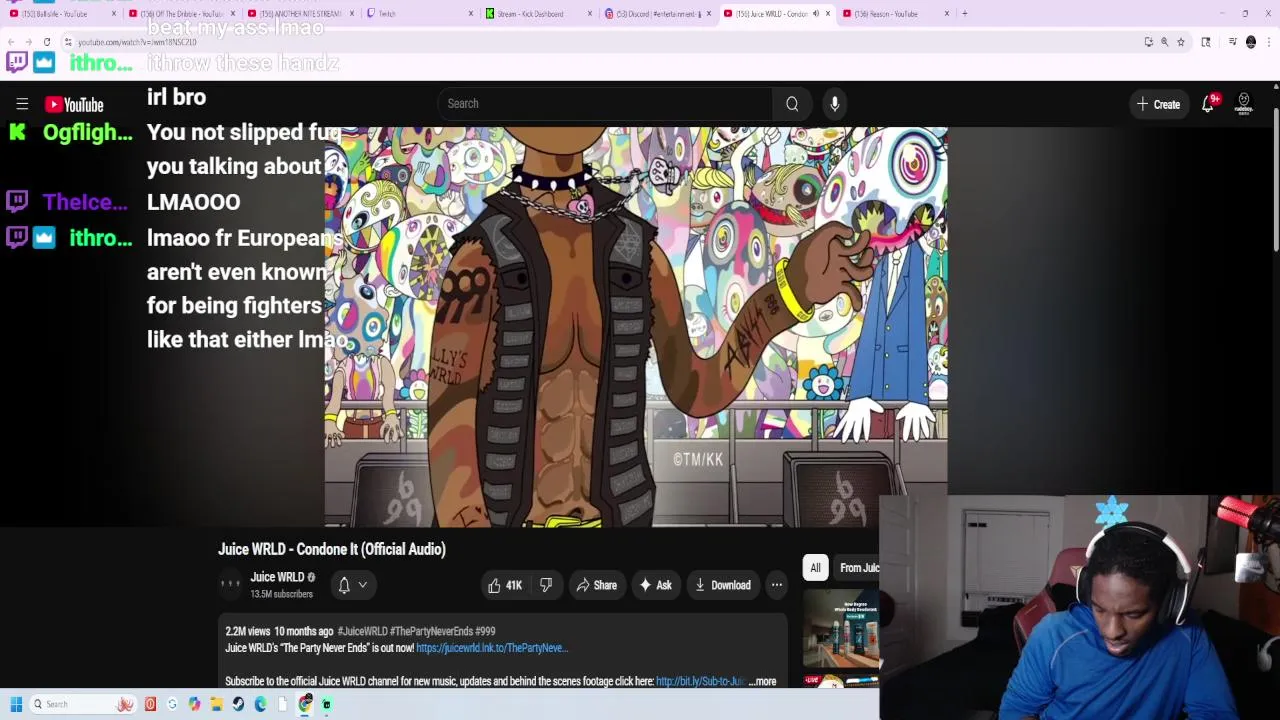Open the #JuiceWRLD hashtag

pos(362,631)
